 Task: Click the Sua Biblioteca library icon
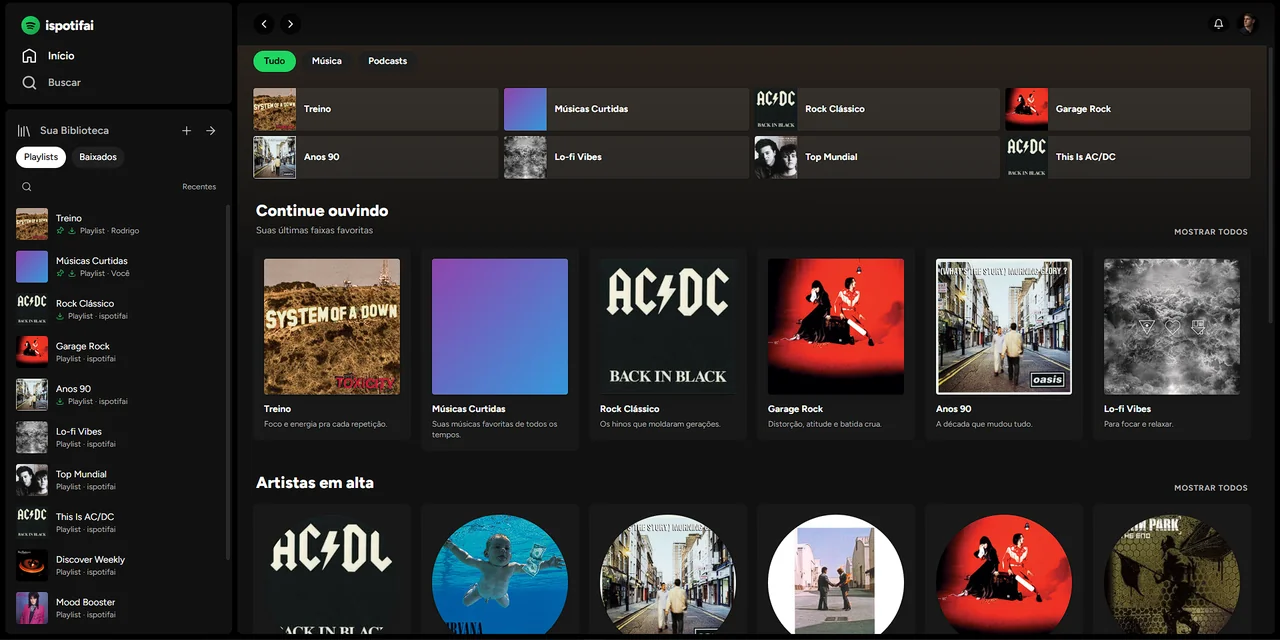24,131
